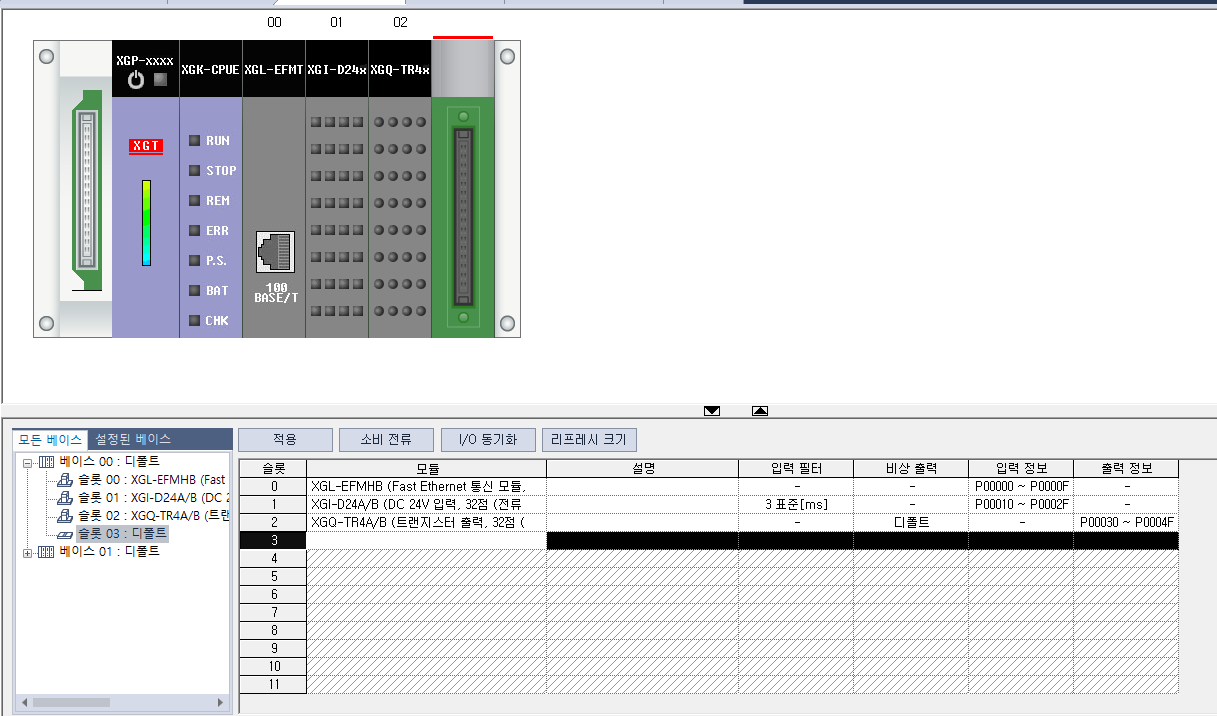1217x716 pixels.
Task: Click the P00000 ~ P0000F cell
Action: coord(1021,486)
